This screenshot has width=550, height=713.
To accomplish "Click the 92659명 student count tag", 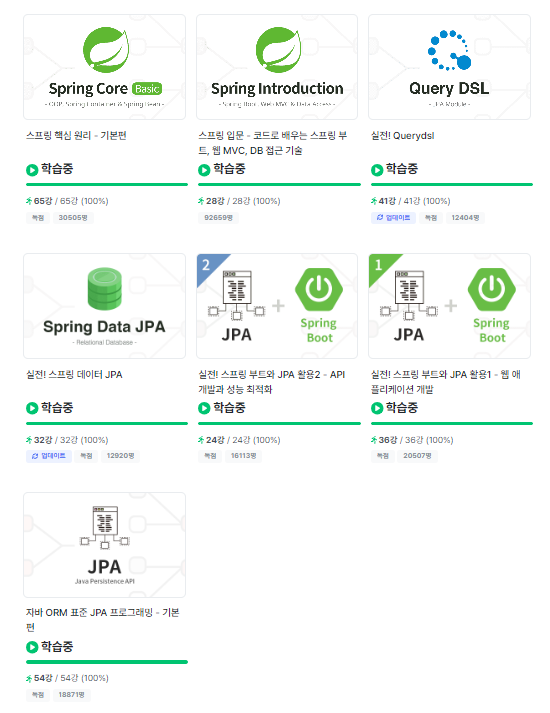I will (219, 218).
